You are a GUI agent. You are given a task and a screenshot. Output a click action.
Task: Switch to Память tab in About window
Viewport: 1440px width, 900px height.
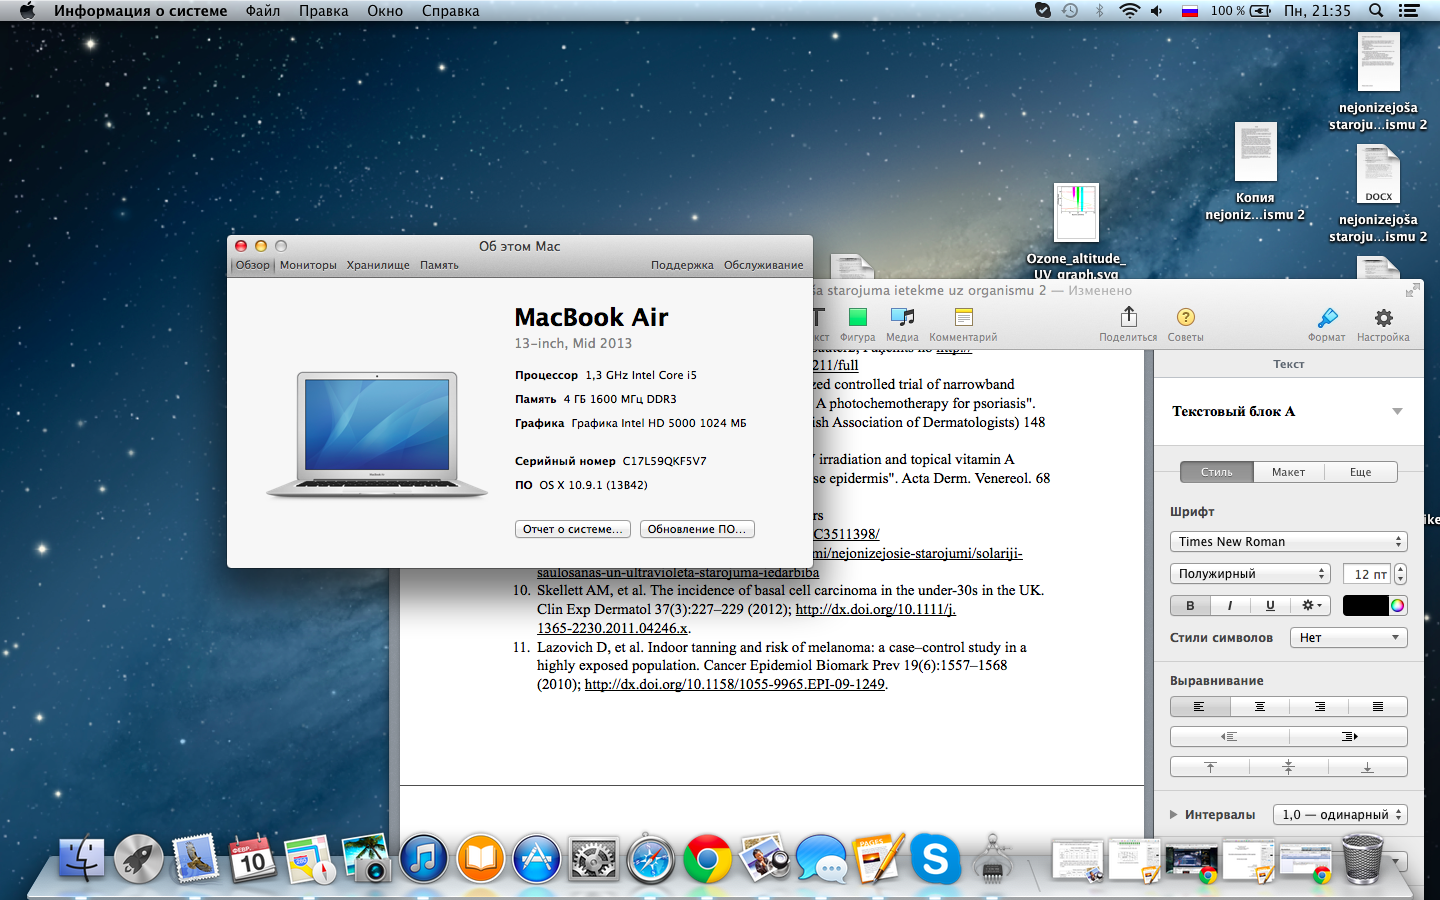[439, 265]
